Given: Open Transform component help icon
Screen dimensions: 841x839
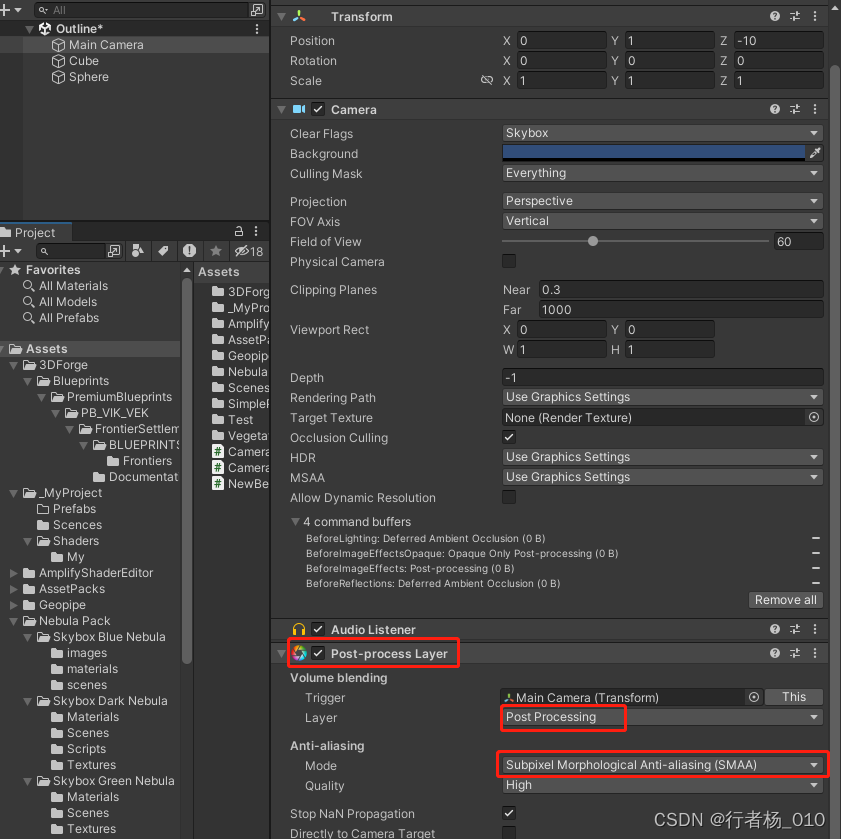Looking at the screenshot, I should 774,16.
